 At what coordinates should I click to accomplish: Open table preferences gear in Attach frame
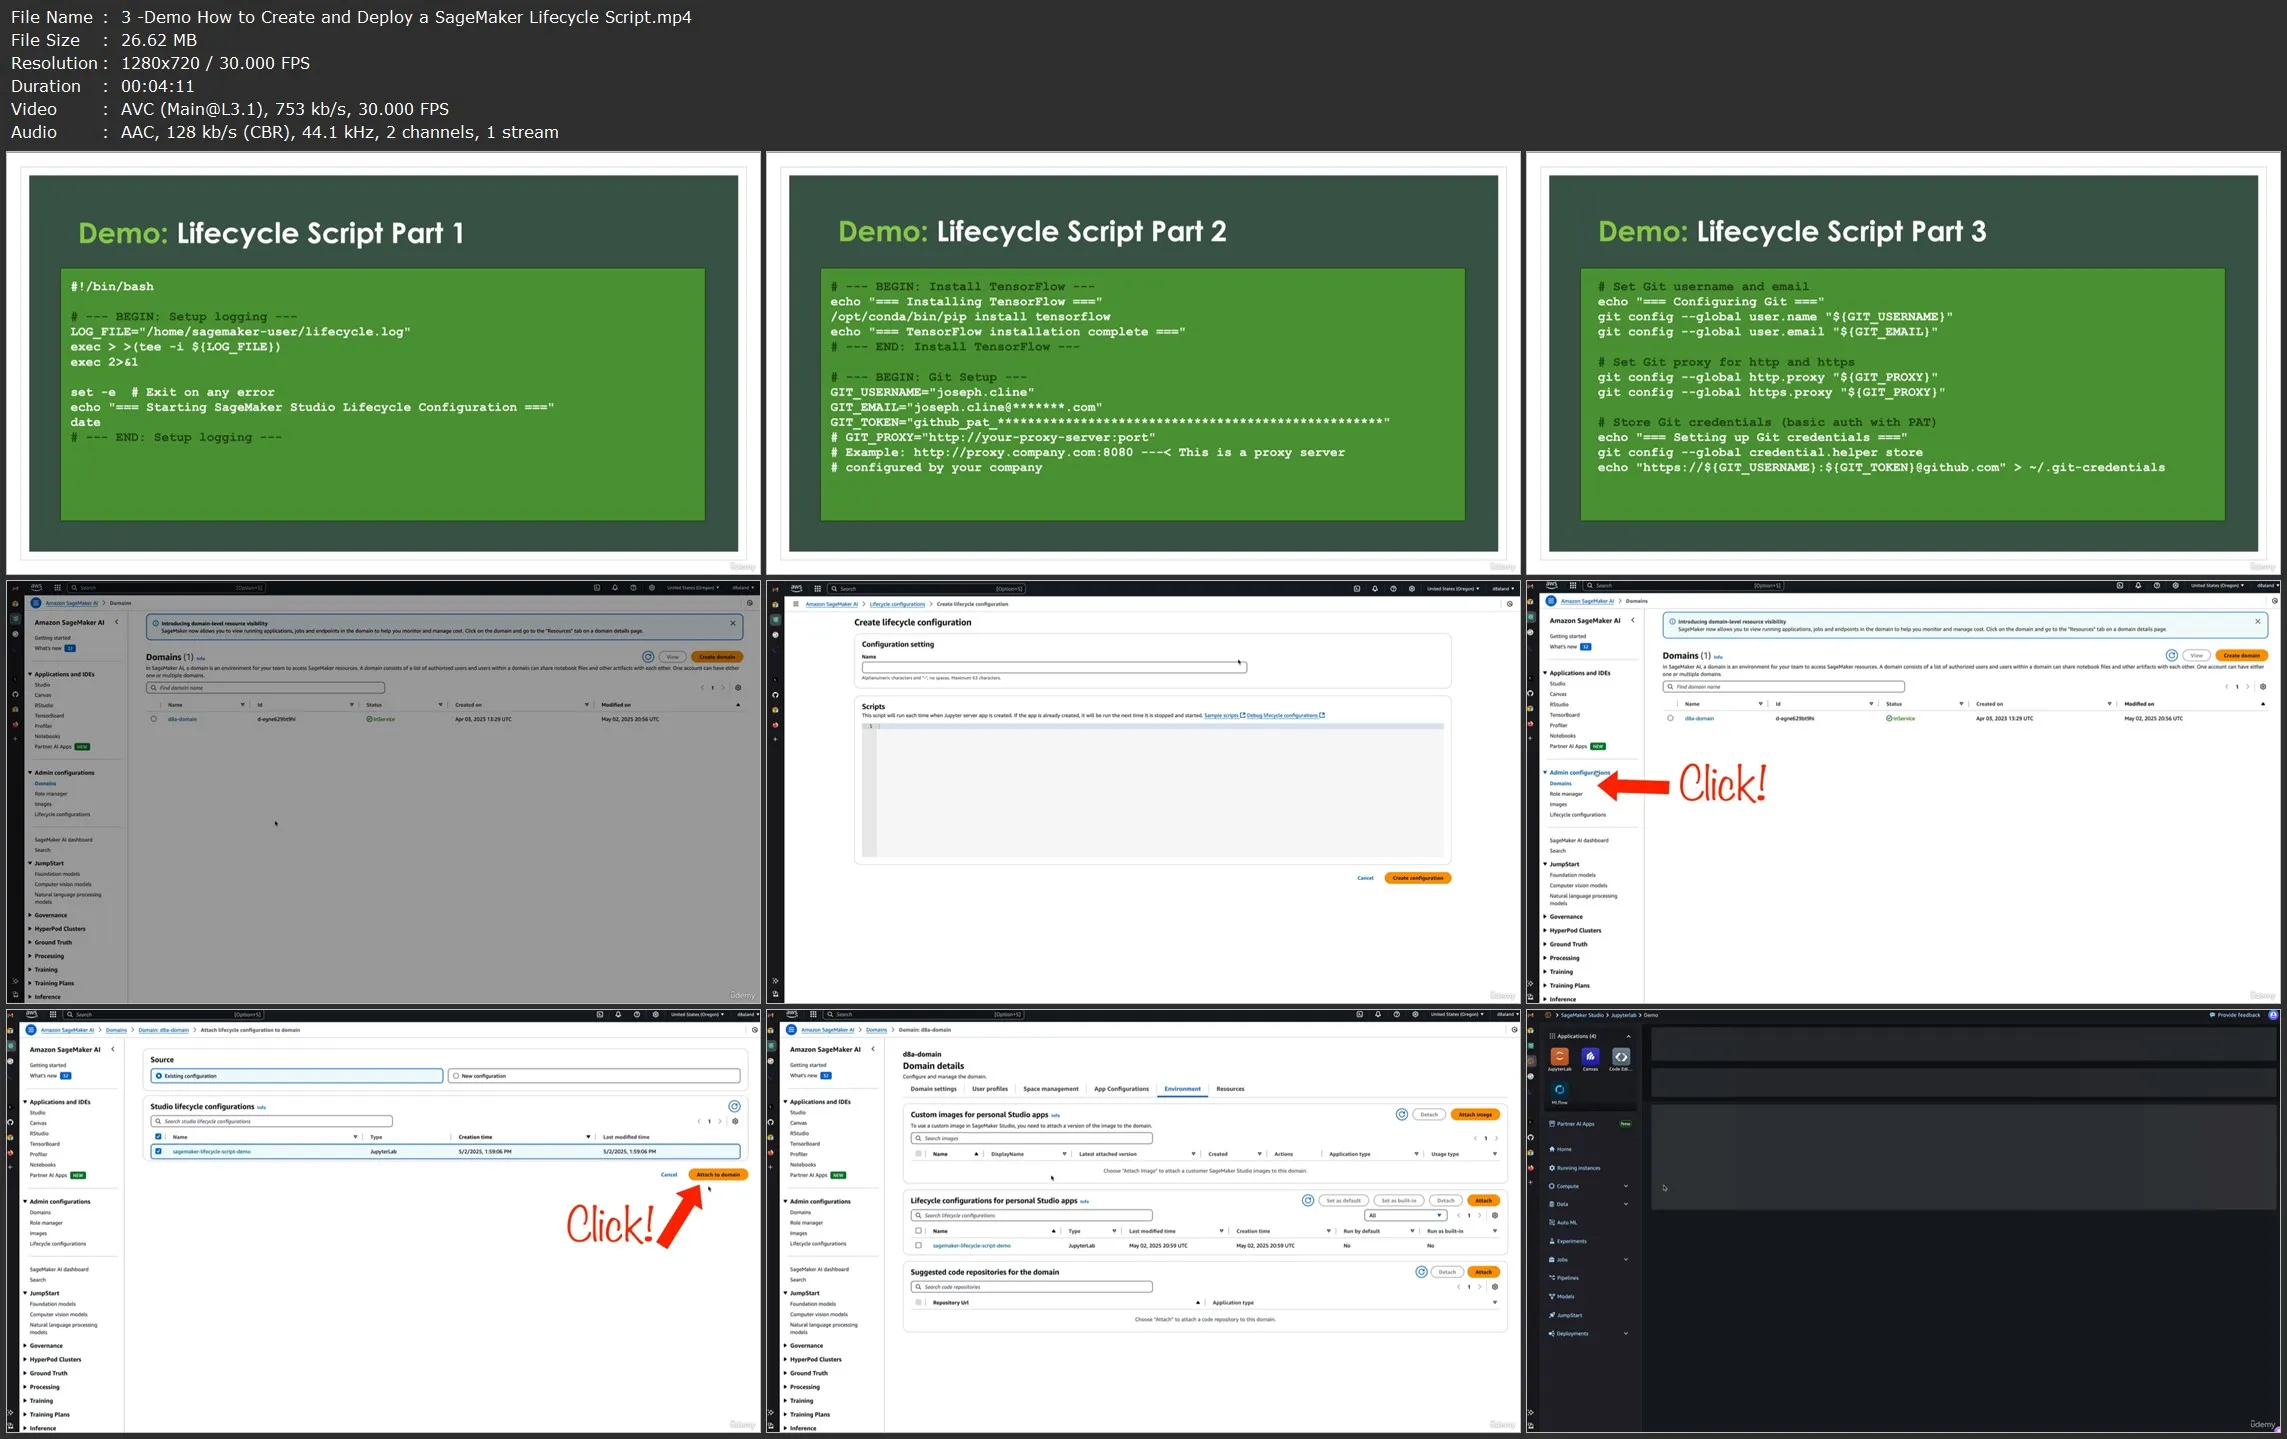click(735, 1121)
